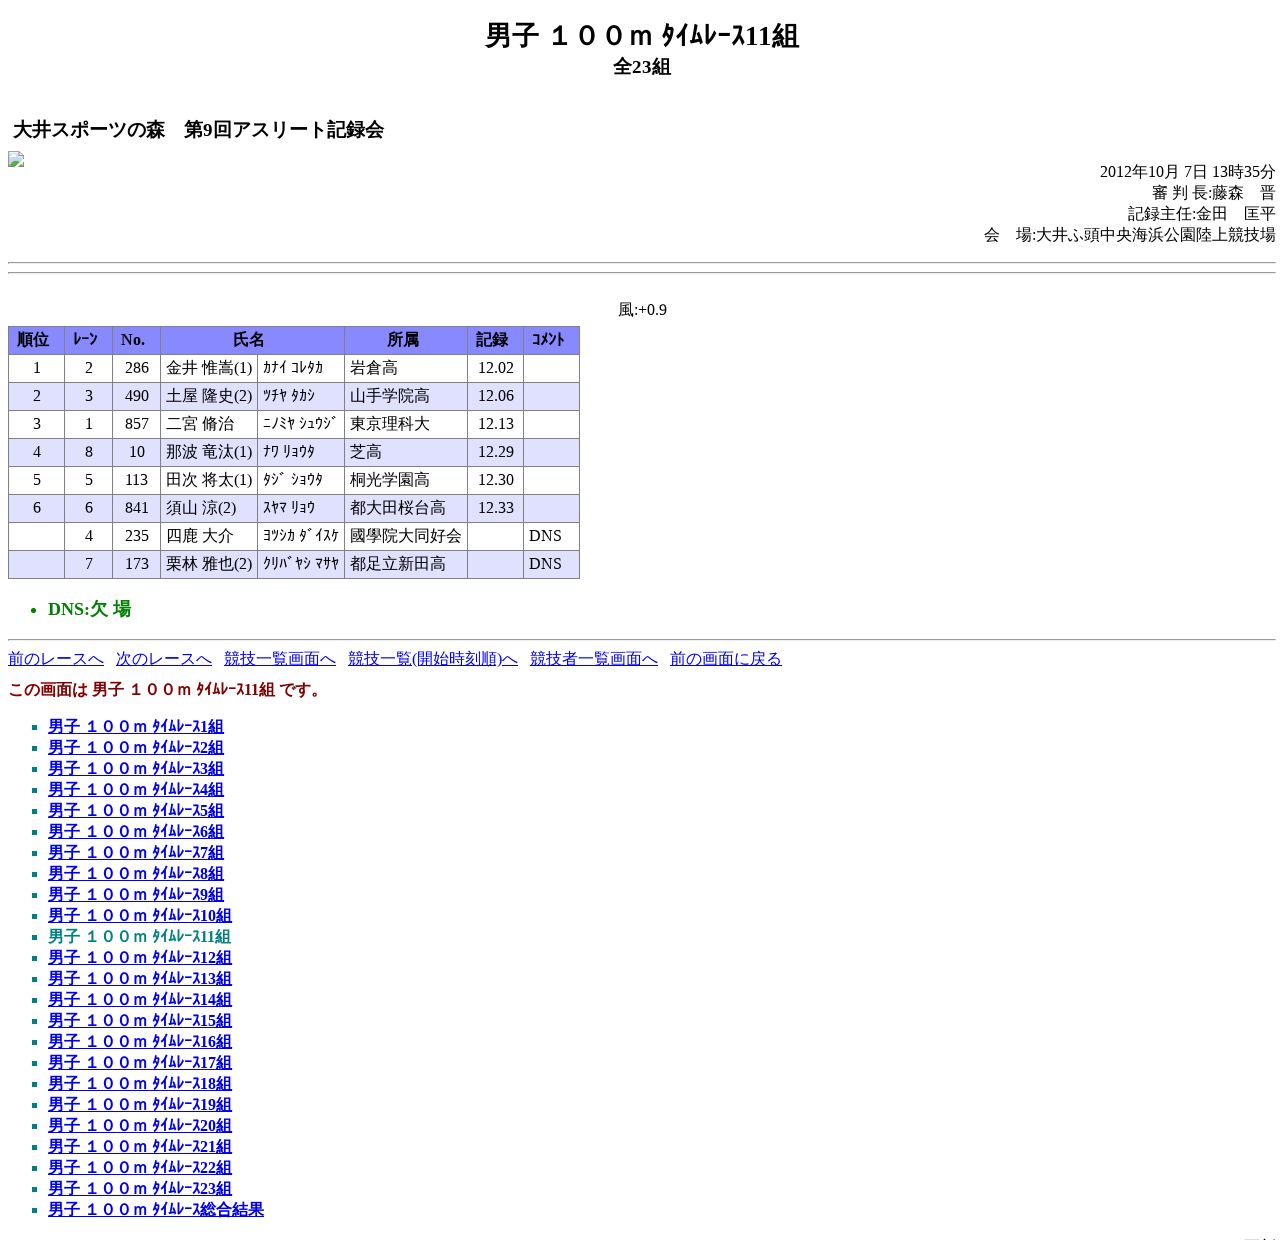Click the DNS:欠場 legend text
Screen dimensions: 1284x1240
click(89, 609)
